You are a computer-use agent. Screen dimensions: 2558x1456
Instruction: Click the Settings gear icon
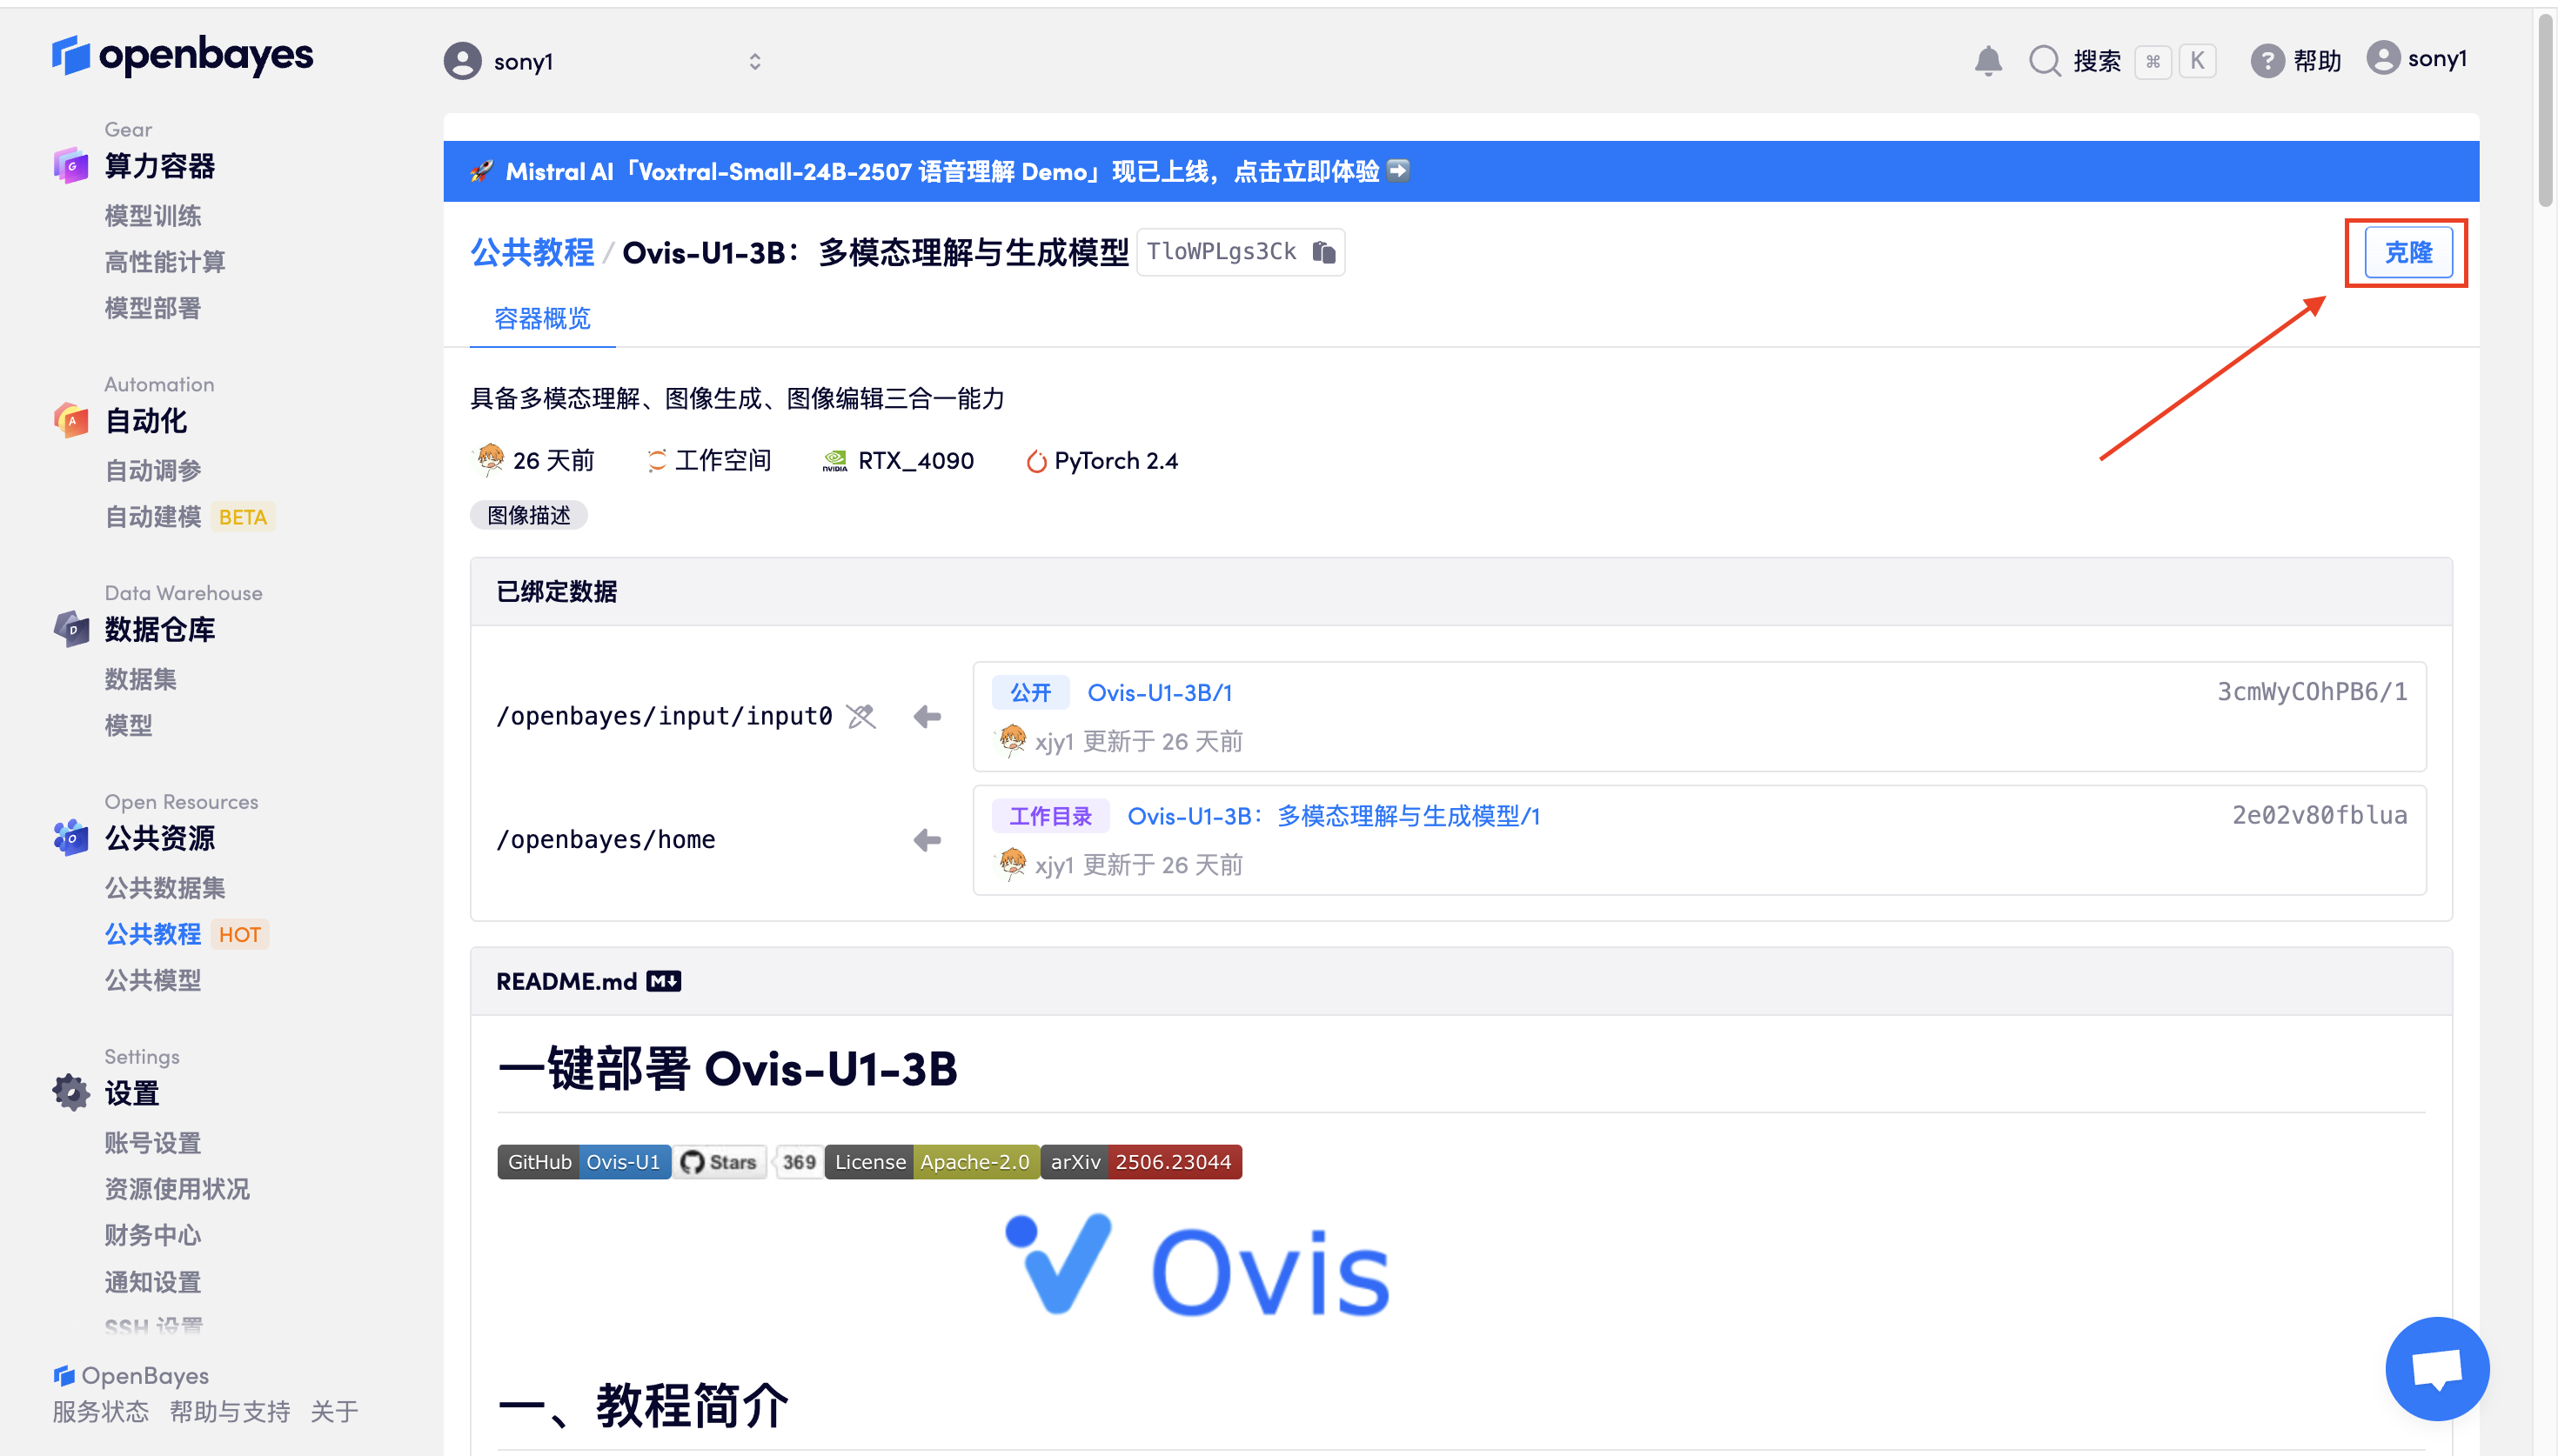(x=71, y=1093)
